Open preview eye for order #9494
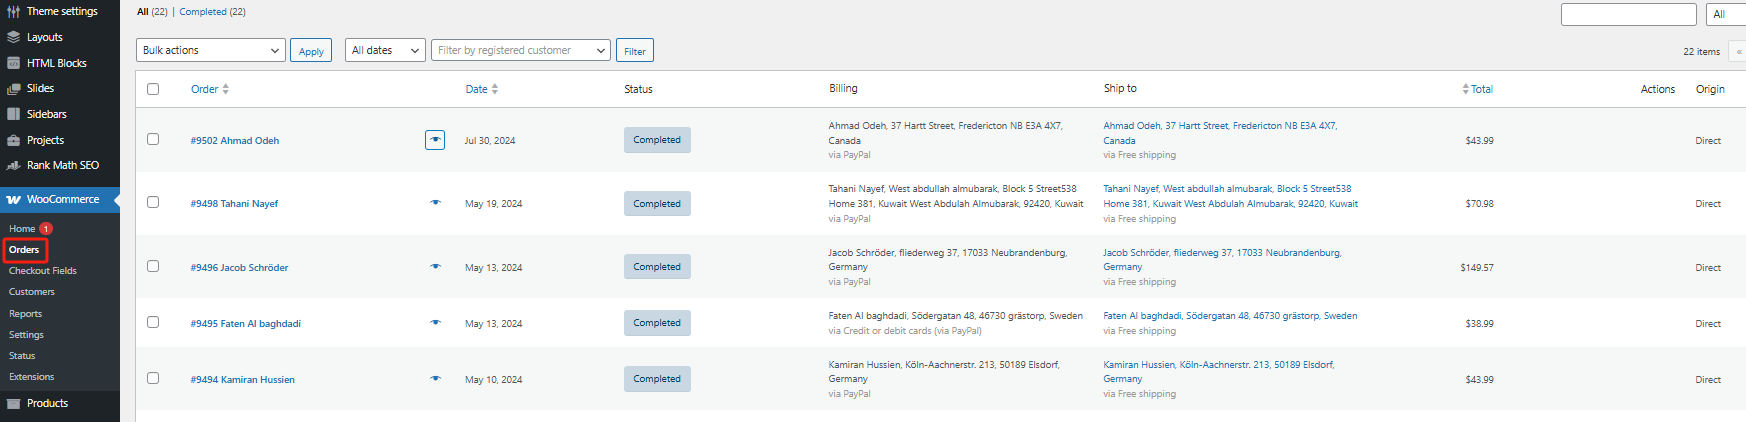The image size is (1746, 422). 435,379
